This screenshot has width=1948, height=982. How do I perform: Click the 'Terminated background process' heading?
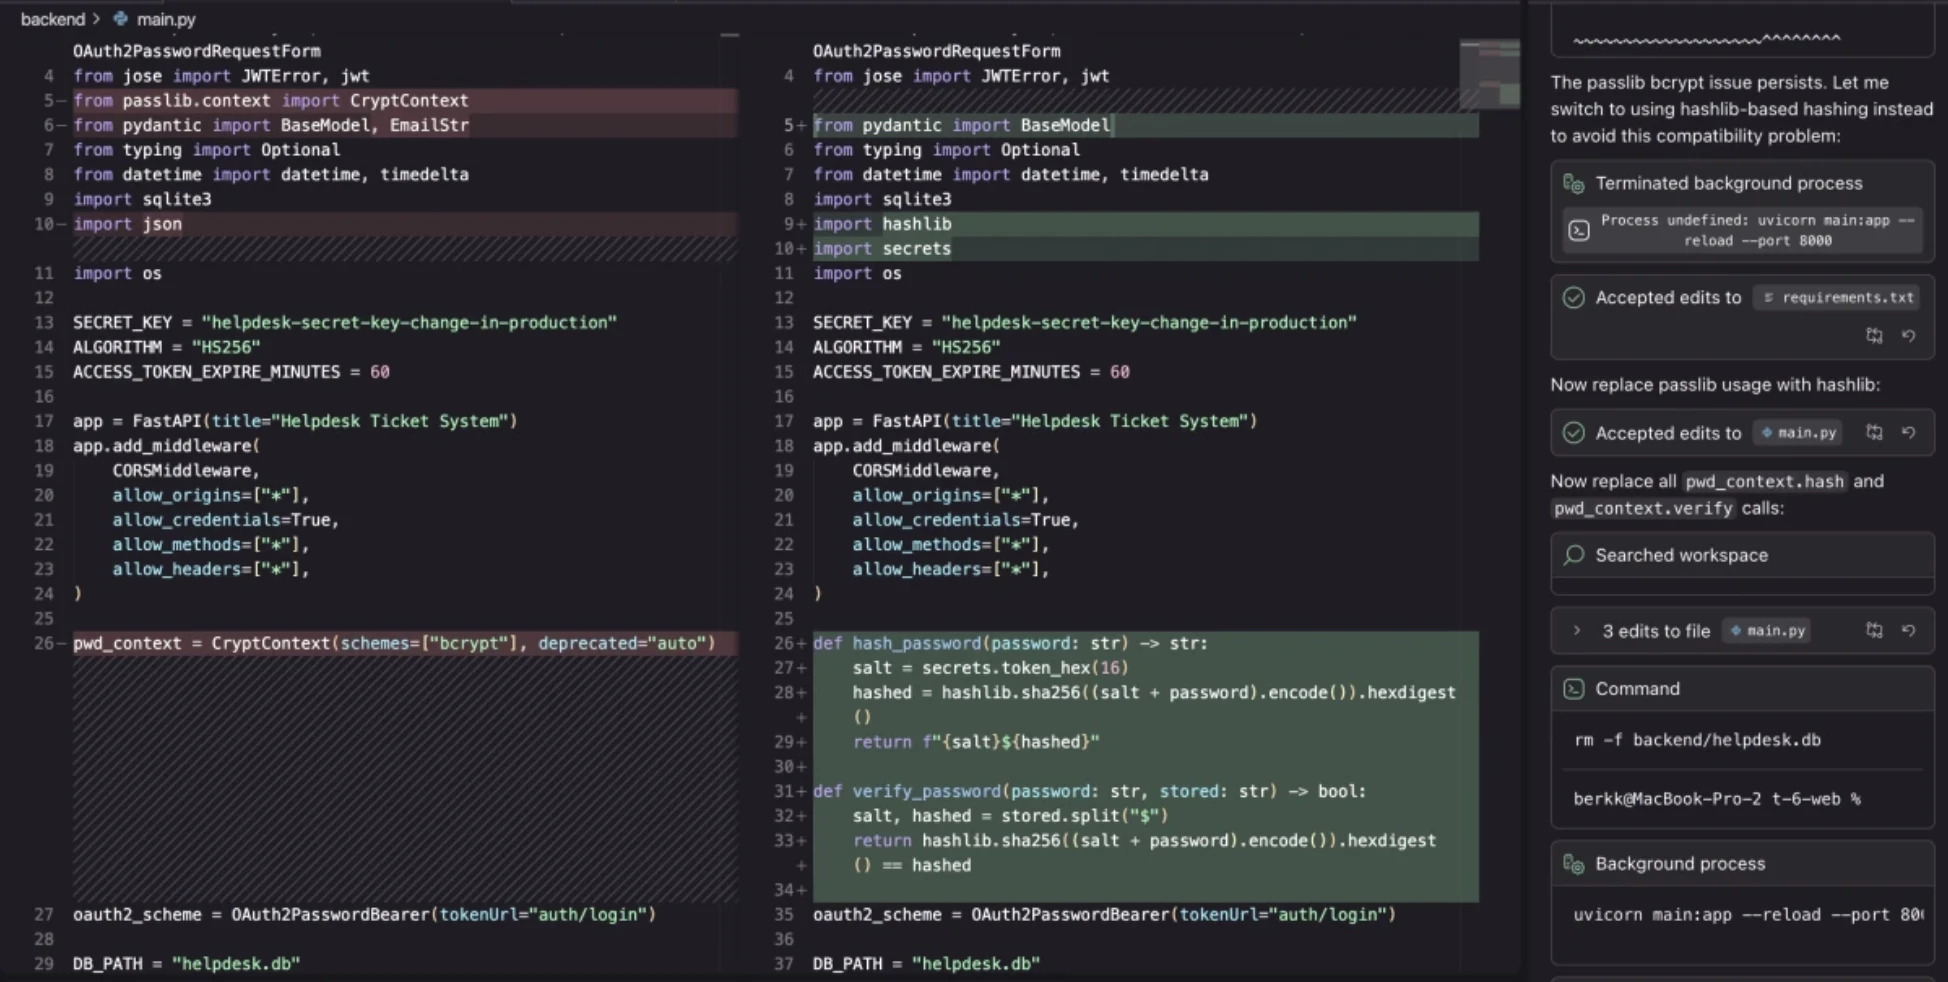pyautogui.click(x=1729, y=183)
